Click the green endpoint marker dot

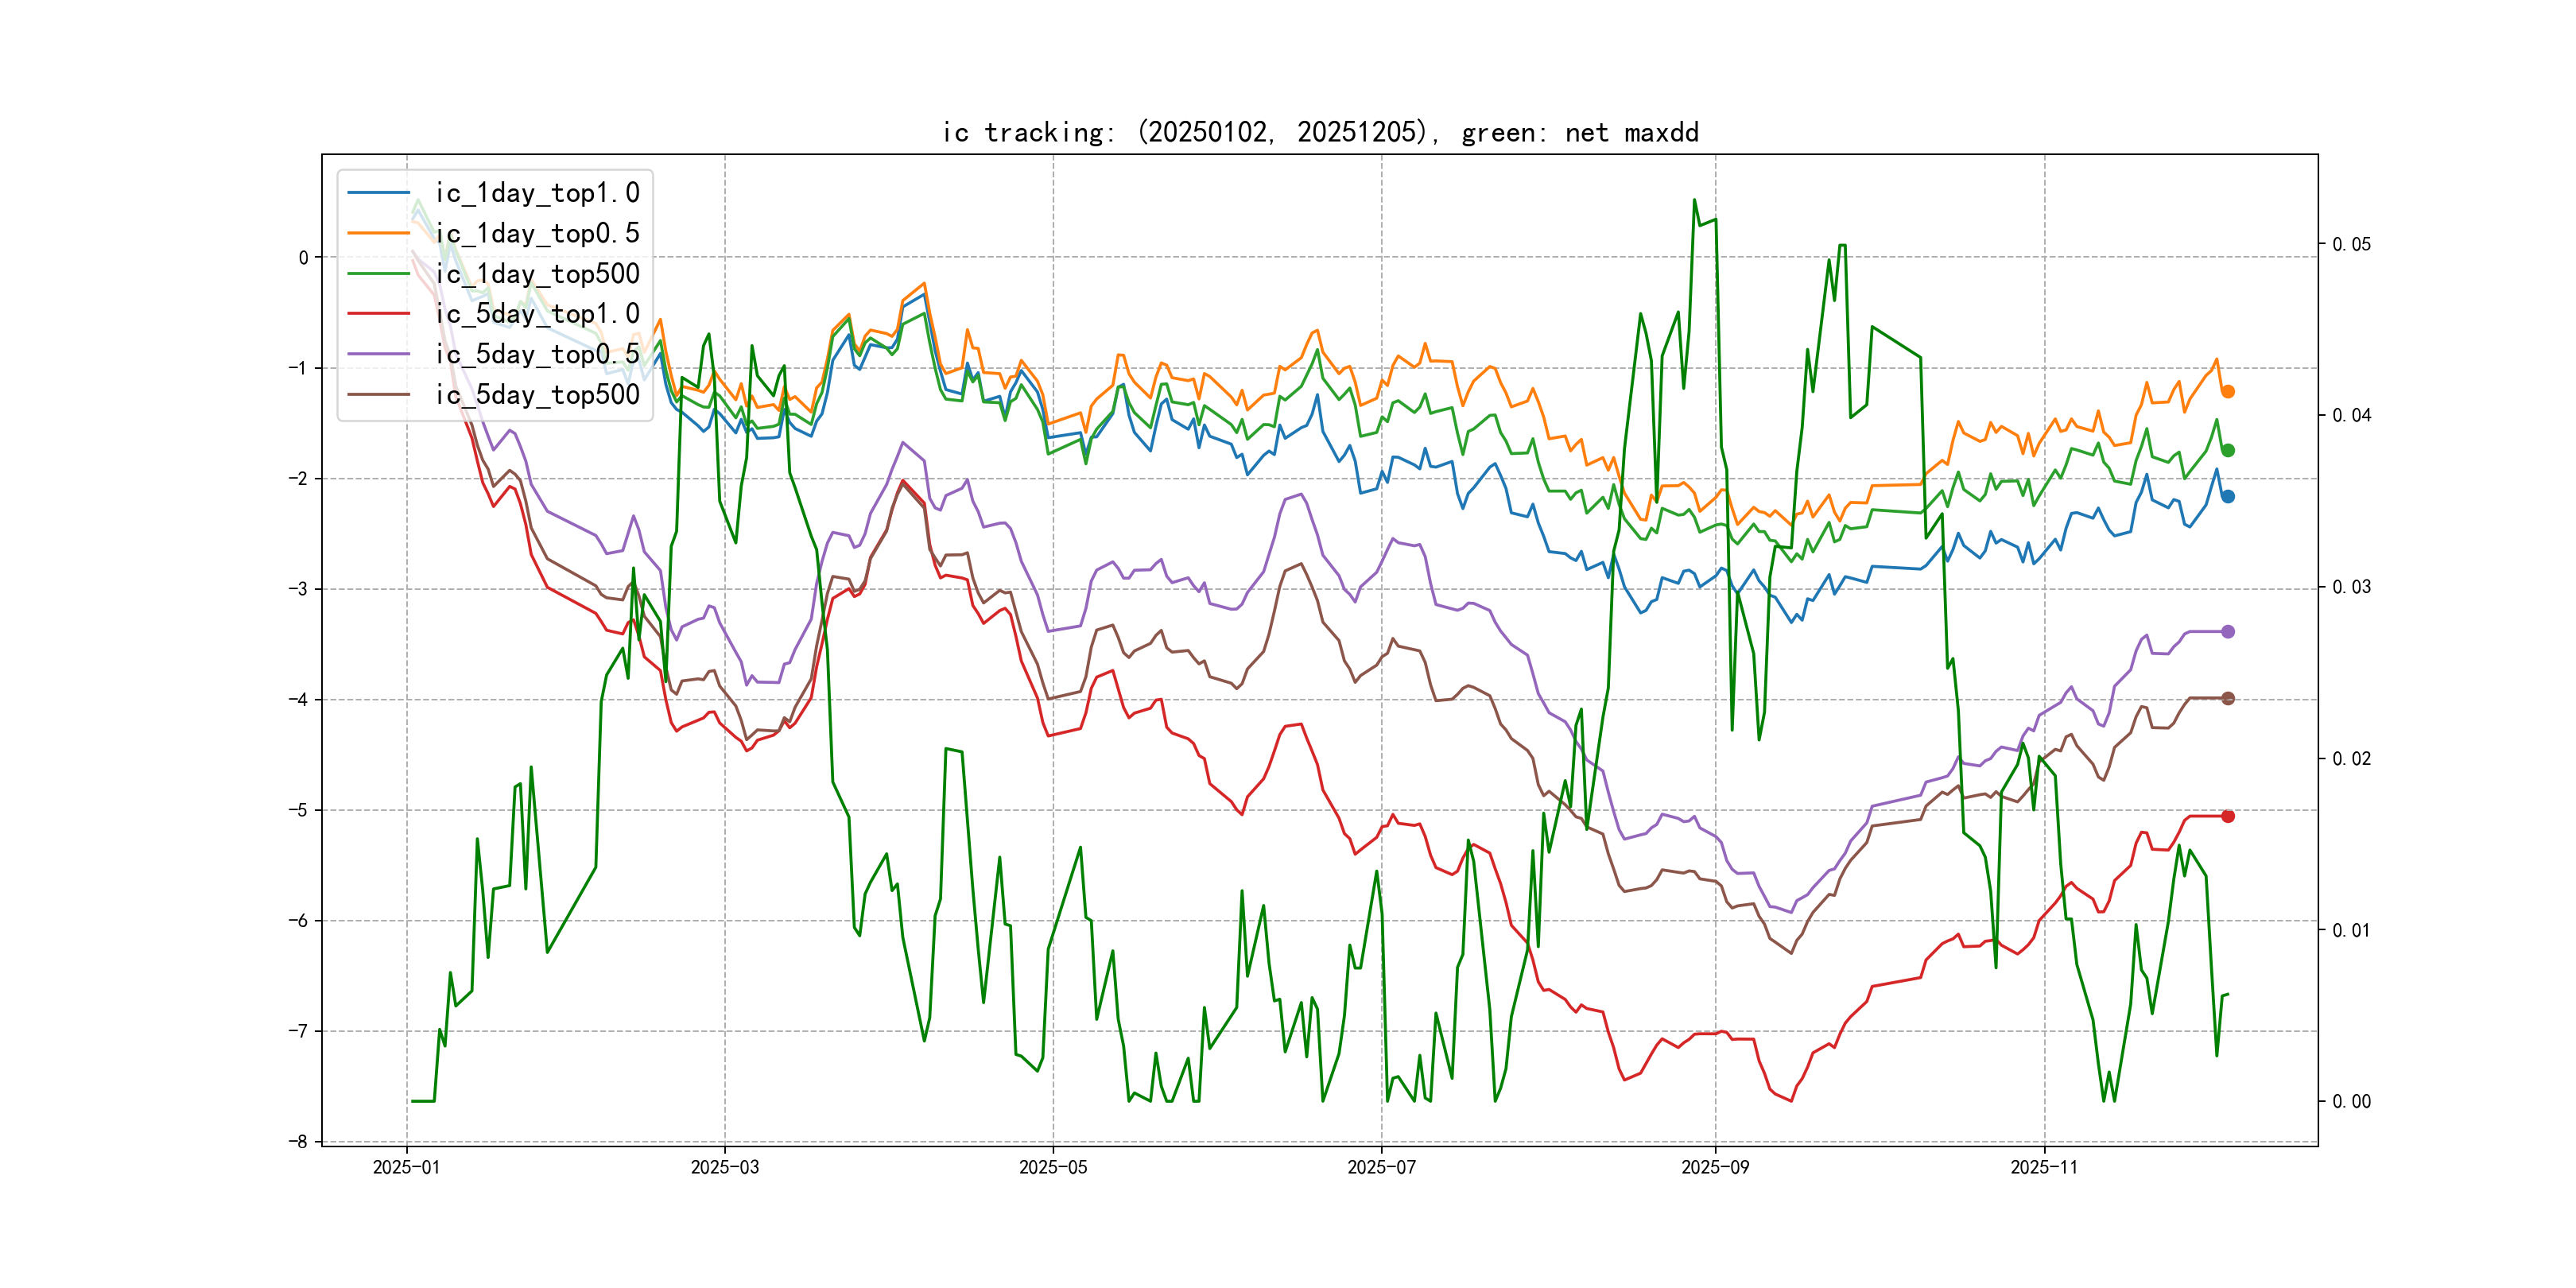coord(2228,451)
